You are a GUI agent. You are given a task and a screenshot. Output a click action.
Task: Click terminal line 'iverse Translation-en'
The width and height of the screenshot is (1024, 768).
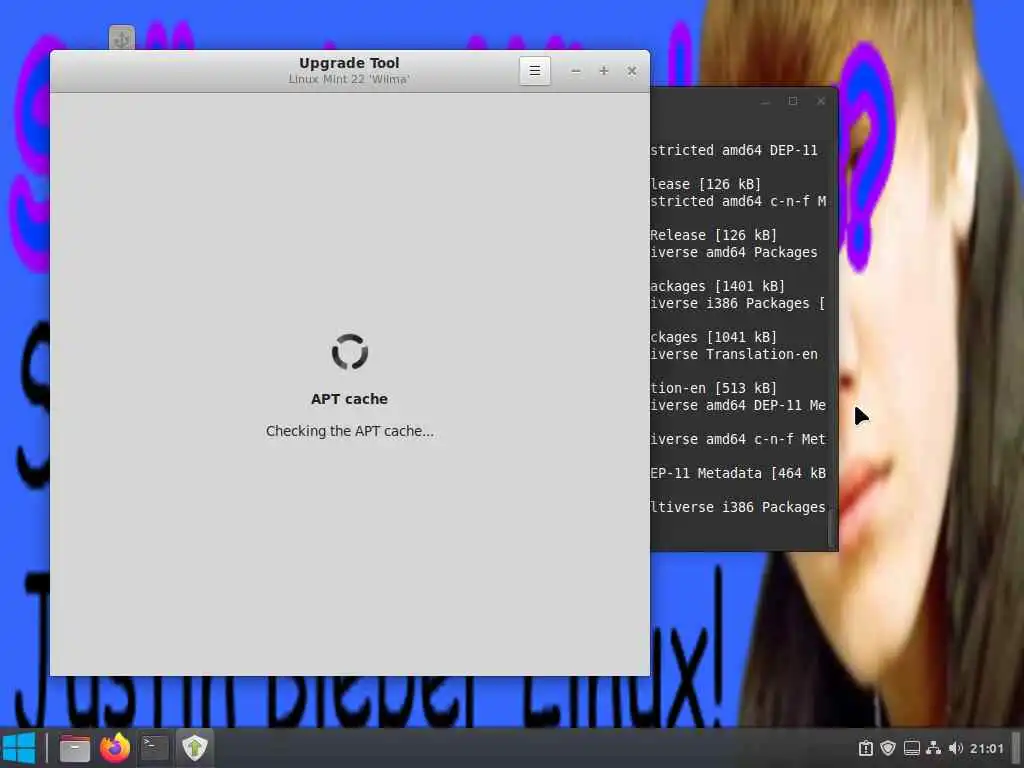pyautogui.click(x=733, y=354)
